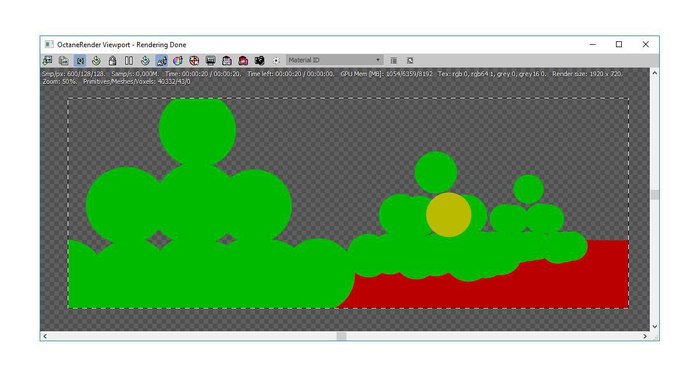700x375 pixels.
Task: Click the red clay render icon
Action: point(243,60)
